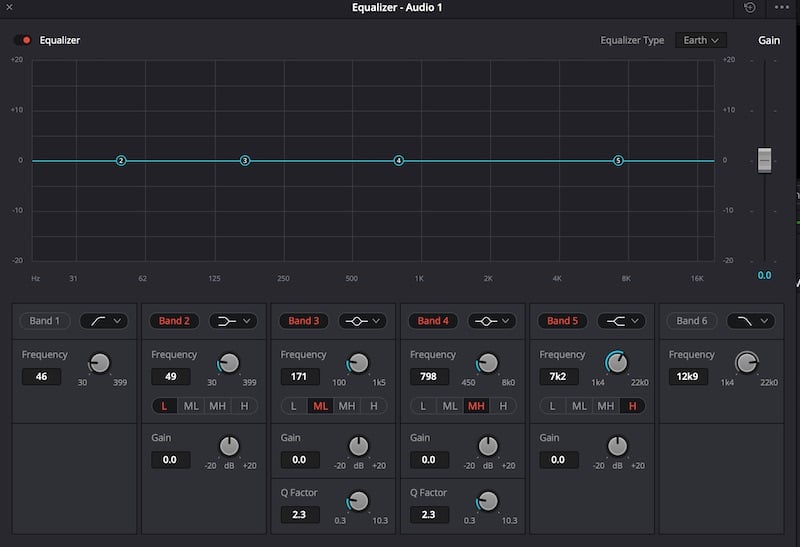The width and height of the screenshot is (800, 547).
Task: Click the output Gain slider handle
Action: [765, 160]
